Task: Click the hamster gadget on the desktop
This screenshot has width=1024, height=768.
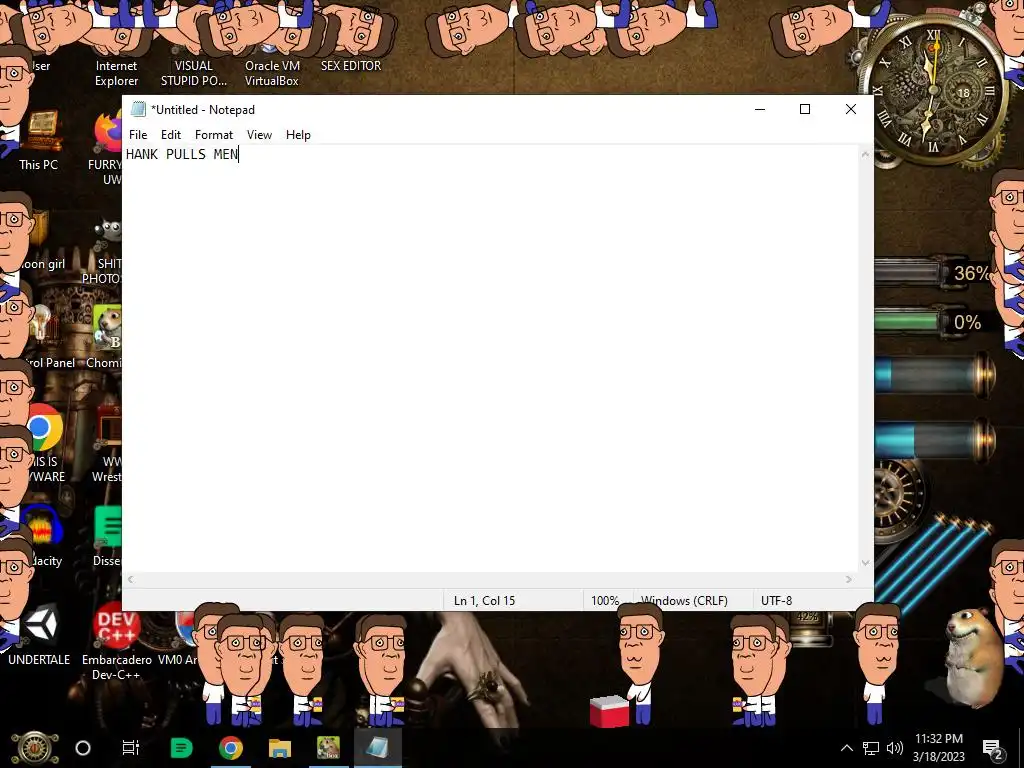Action: [973, 656]
